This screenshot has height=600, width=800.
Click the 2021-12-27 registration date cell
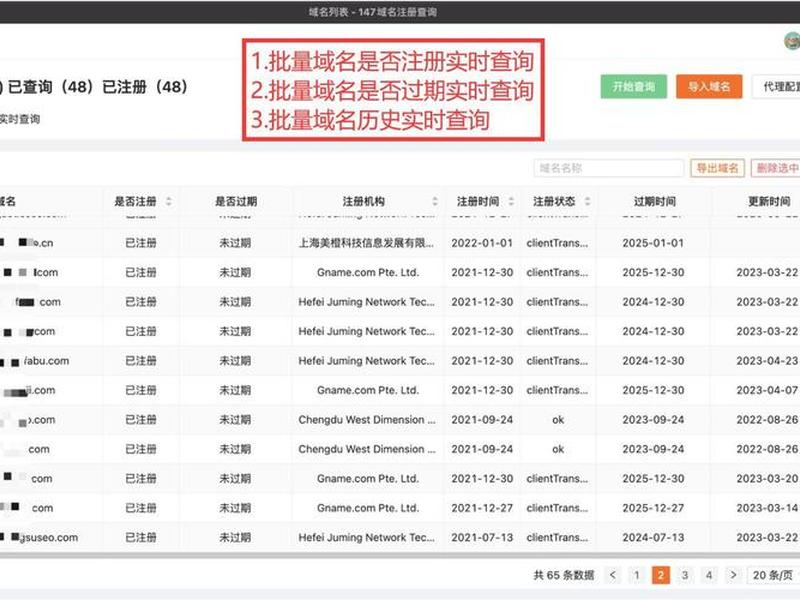[482, 508]
